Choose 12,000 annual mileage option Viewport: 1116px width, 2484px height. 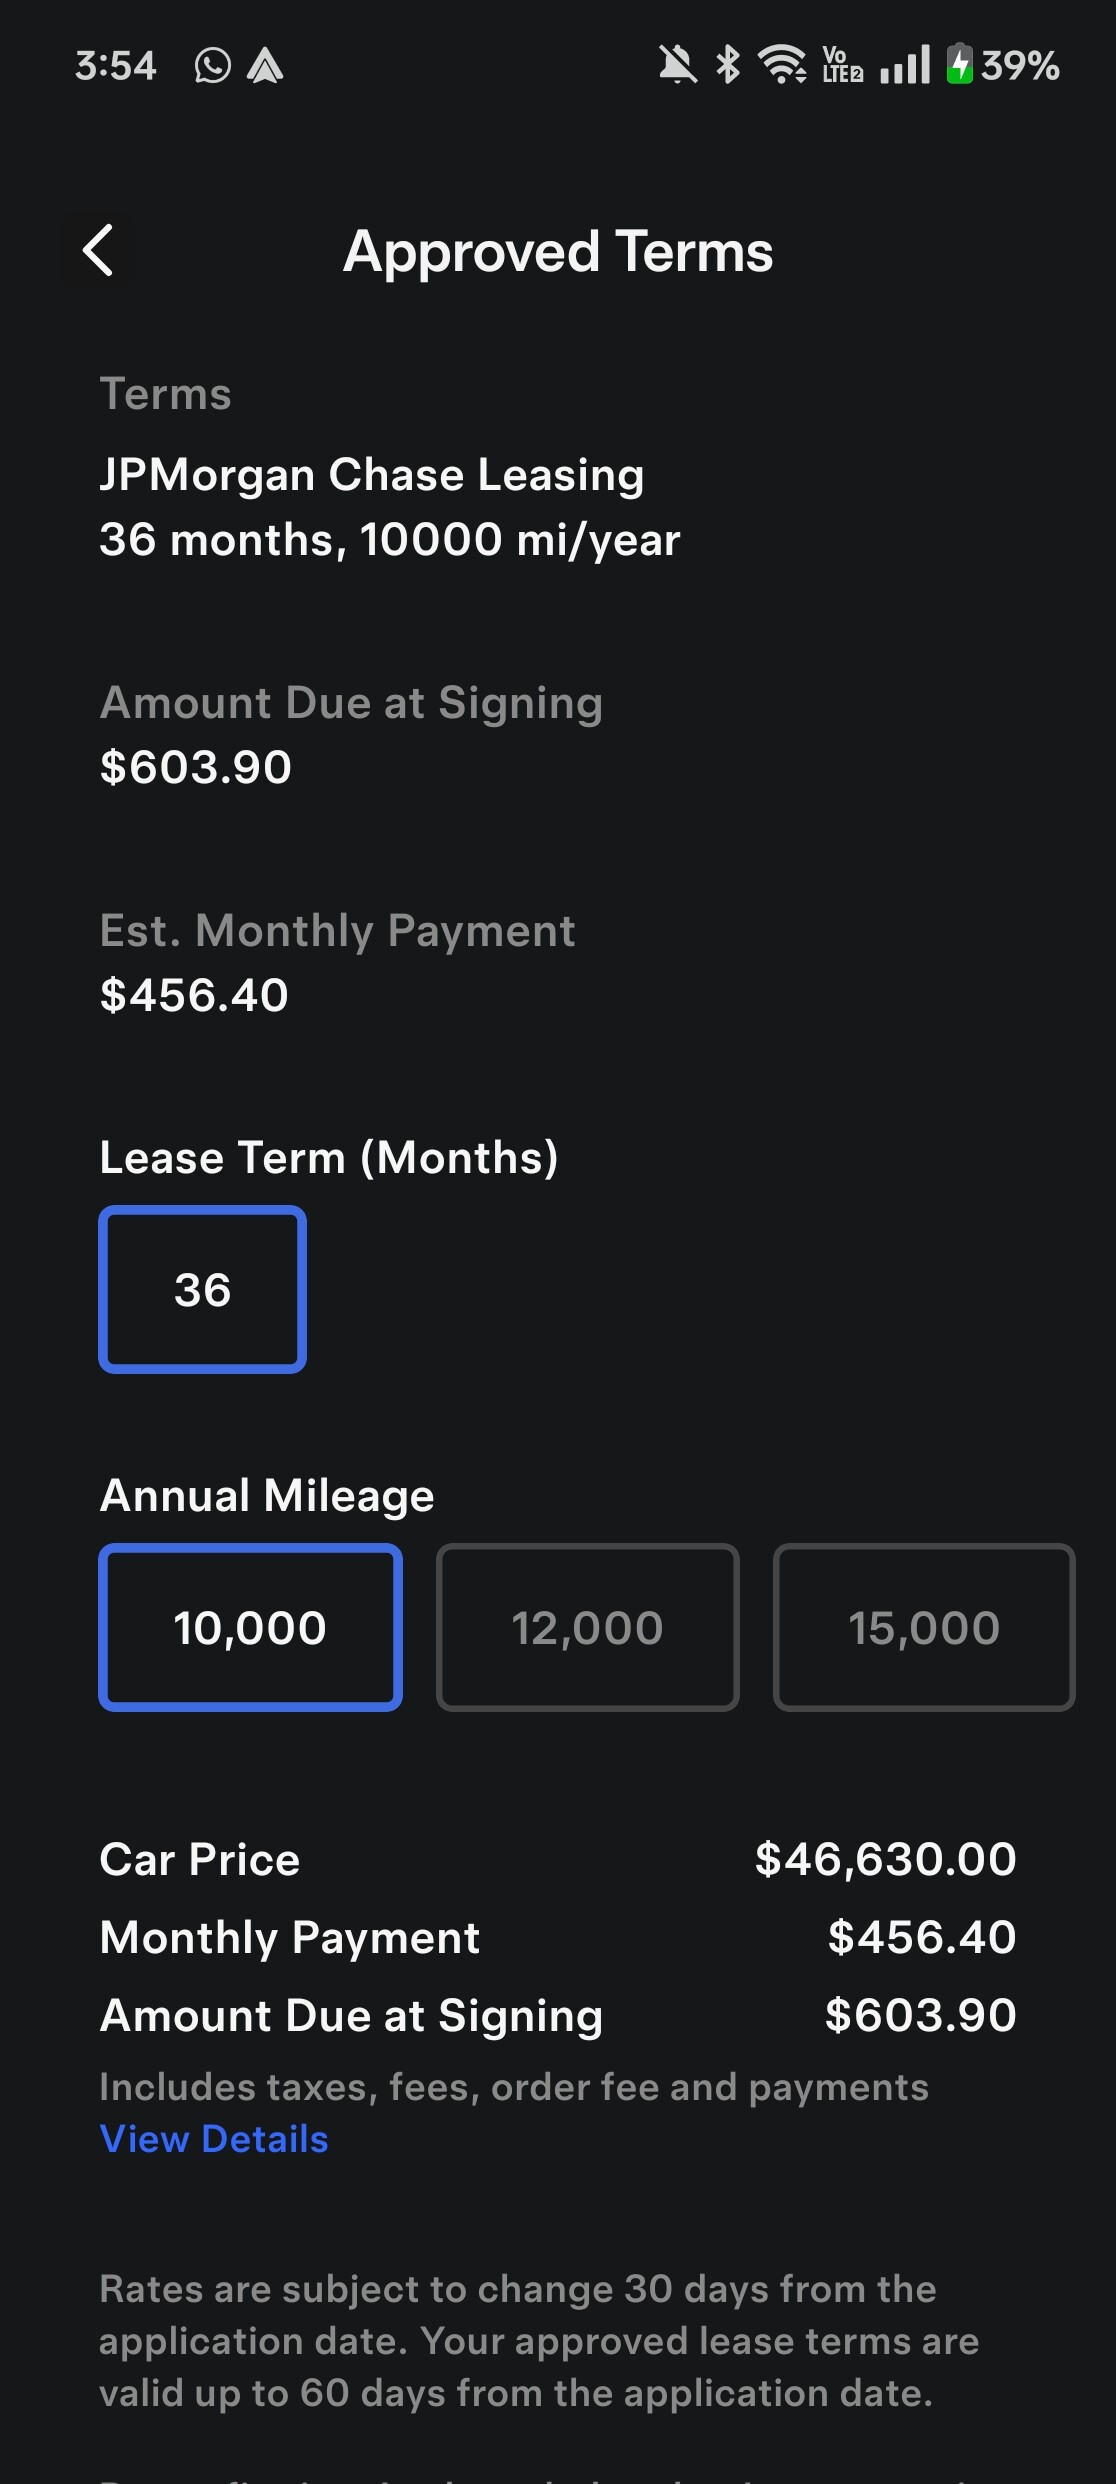(x=588, y=1627)
